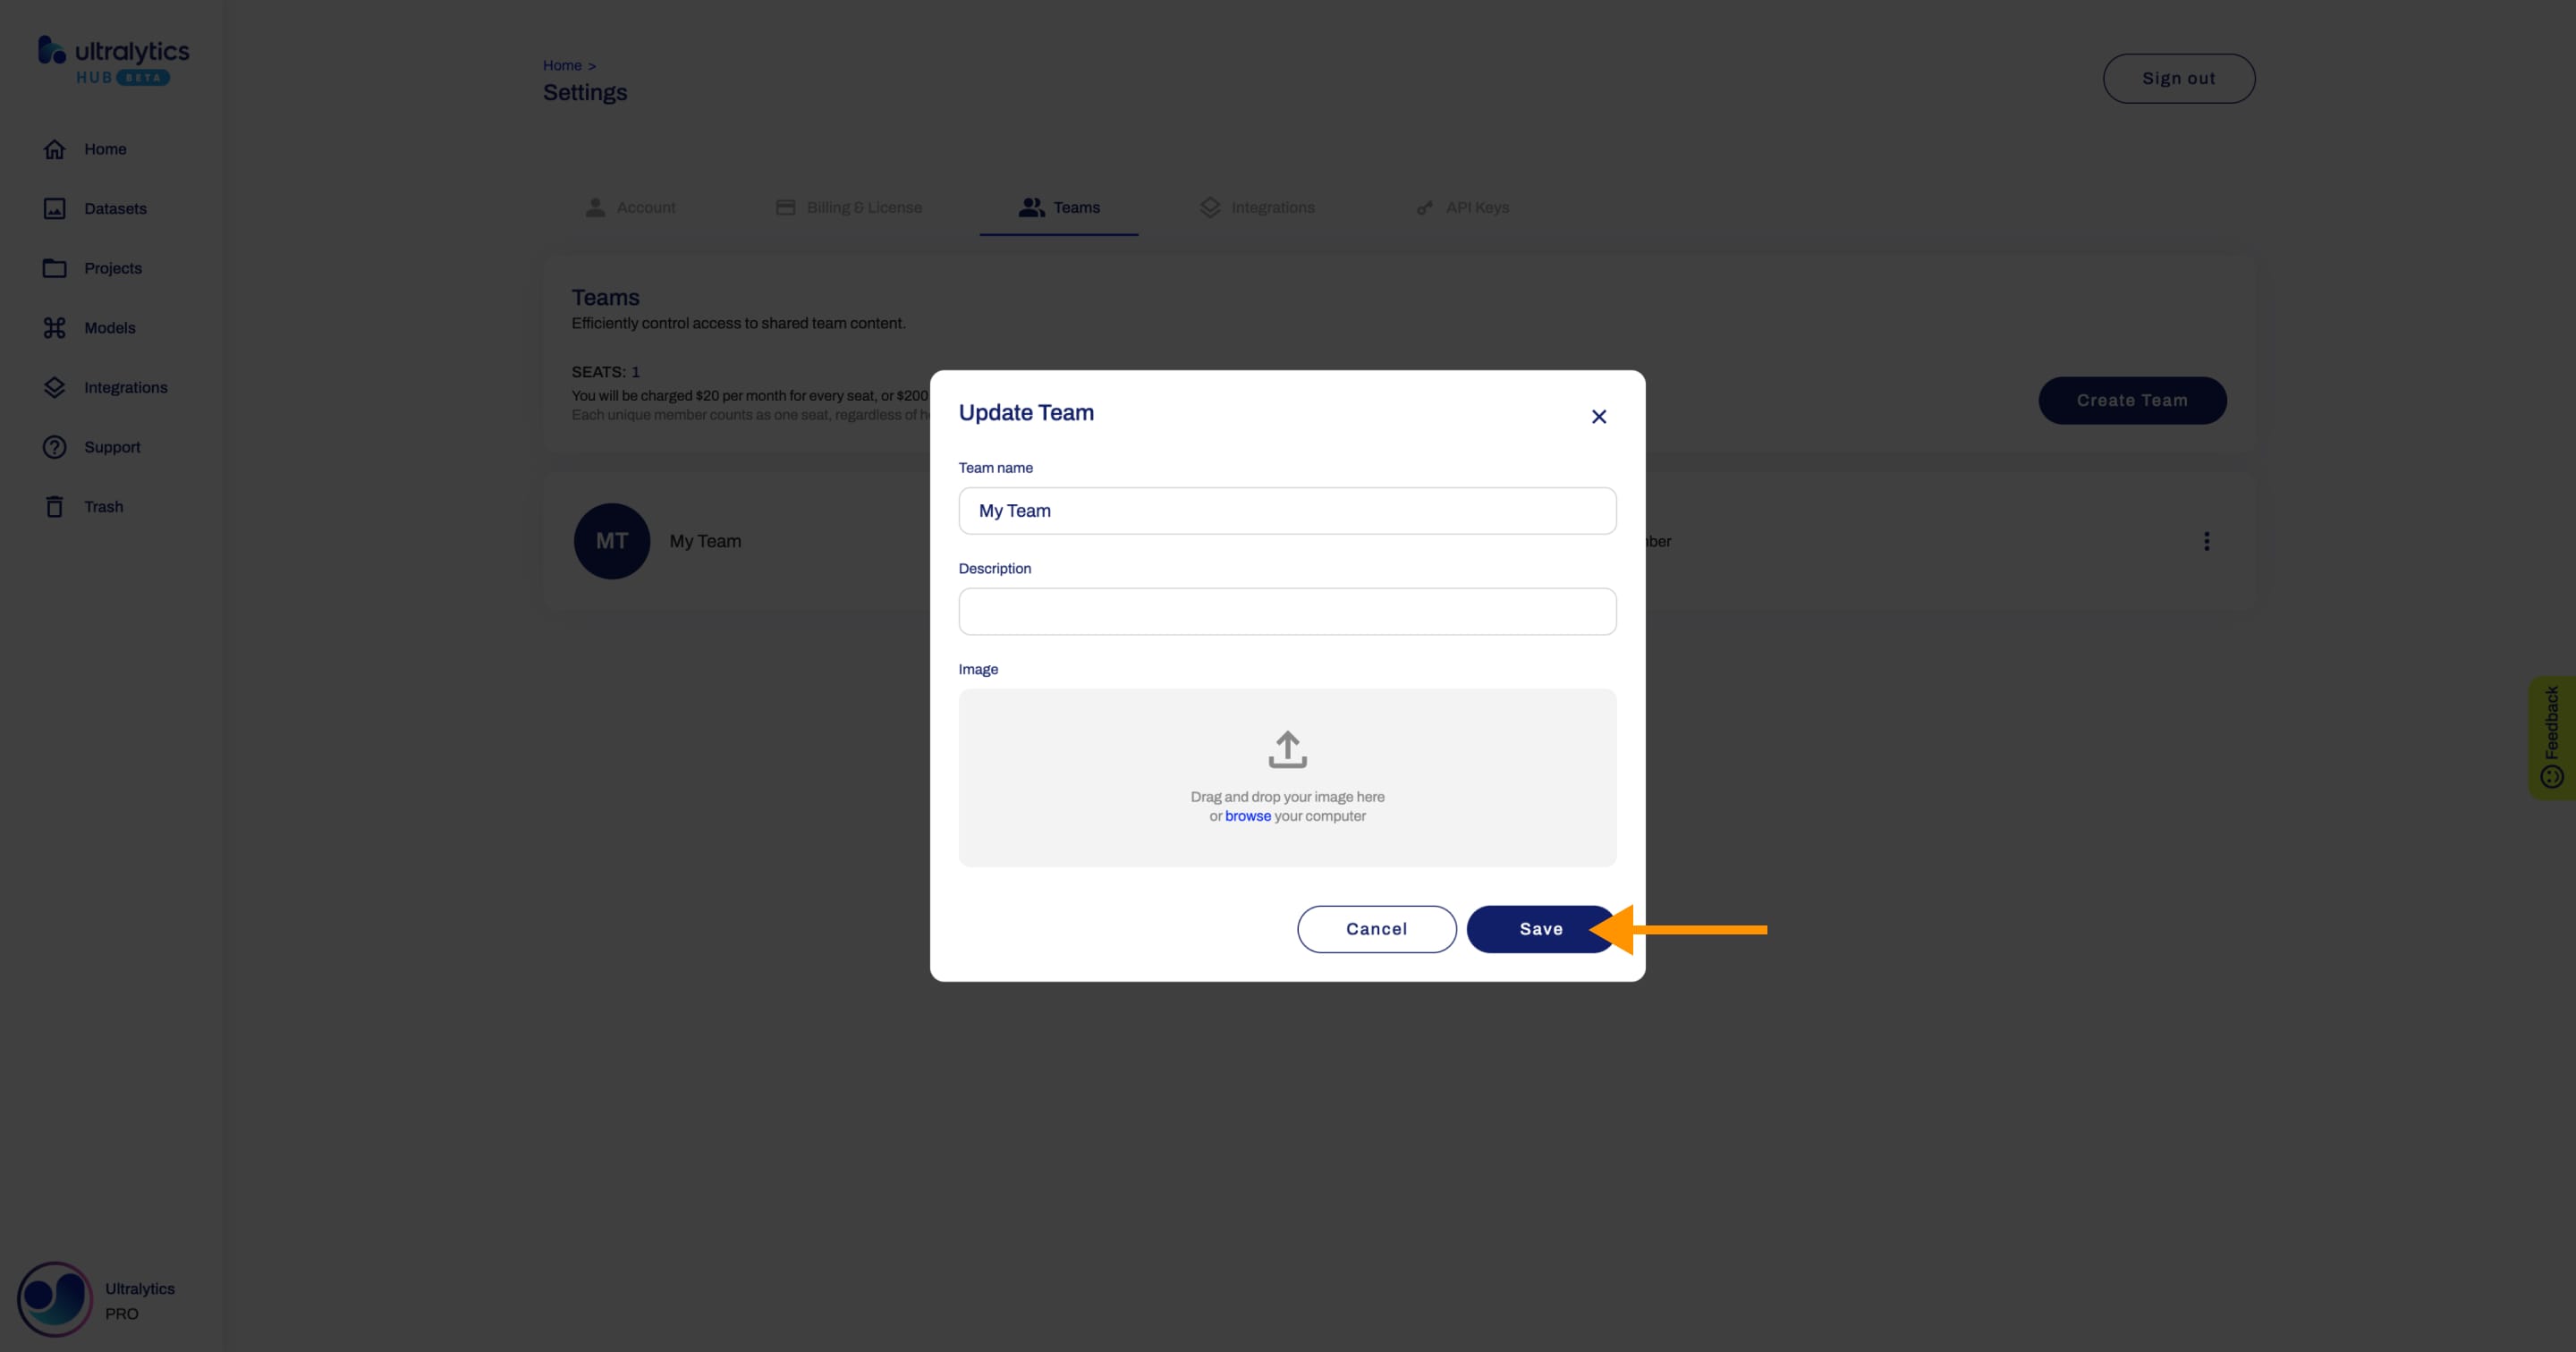
Task: Navigate to Trash section
Action: (x=102, y=506)
